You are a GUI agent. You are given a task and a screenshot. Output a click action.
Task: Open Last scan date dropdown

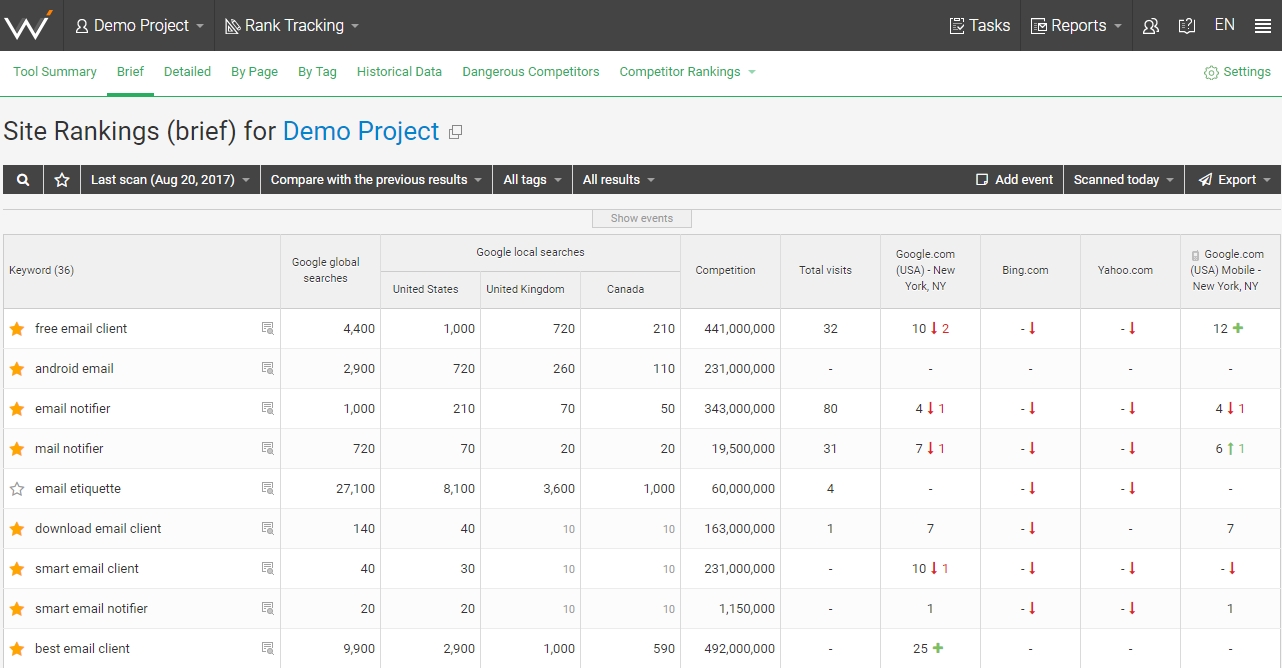pyautogui.click(x=170, y=180)
